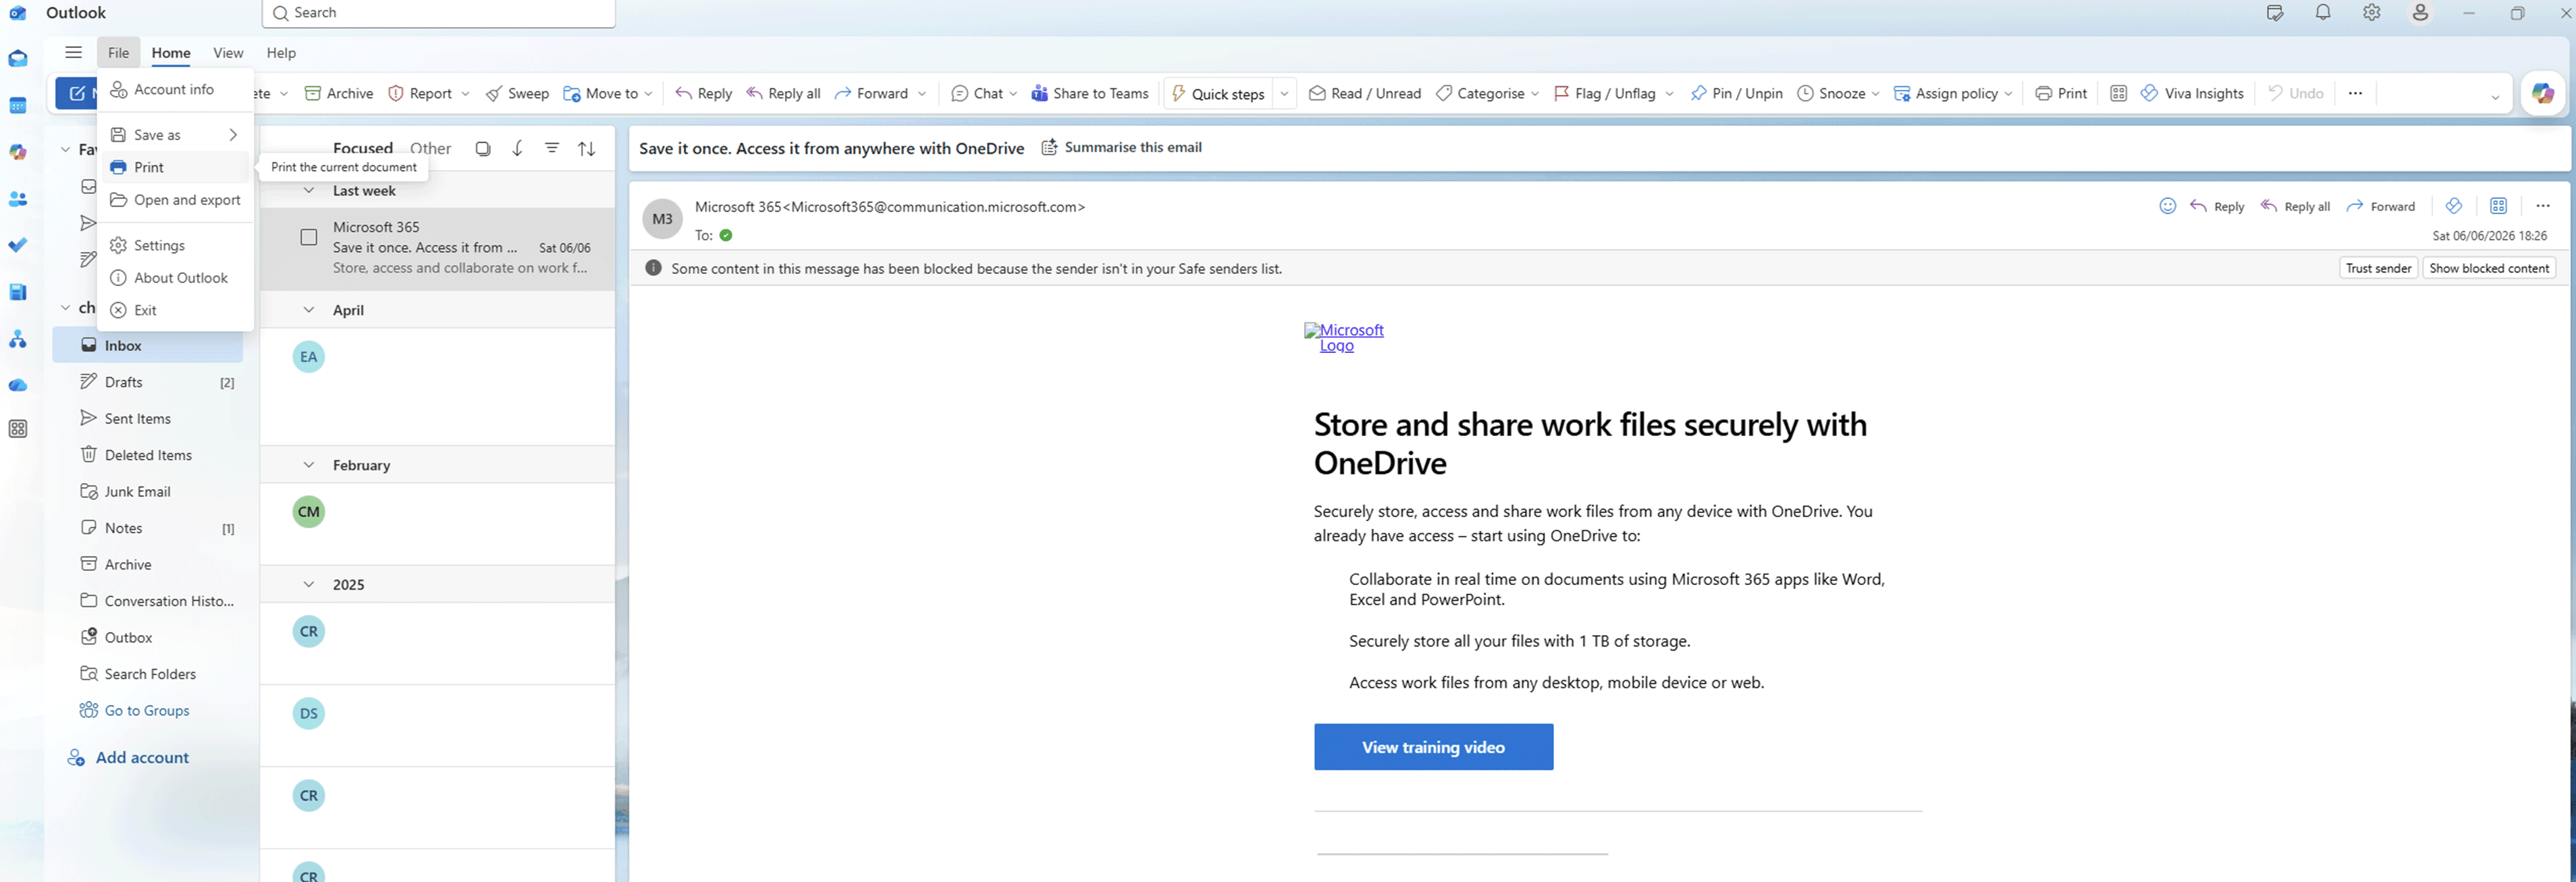This screenshot has width=2576, height=882.
Task: Open the To Do checkmark app
Action: [18, 245]
